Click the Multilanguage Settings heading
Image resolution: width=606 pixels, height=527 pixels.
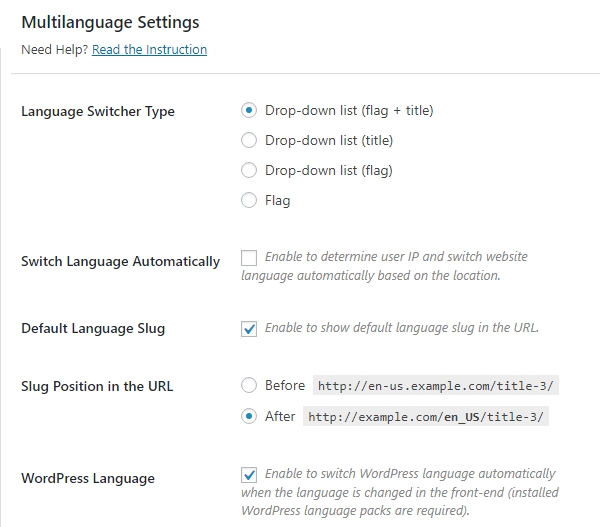coord(111,22)
